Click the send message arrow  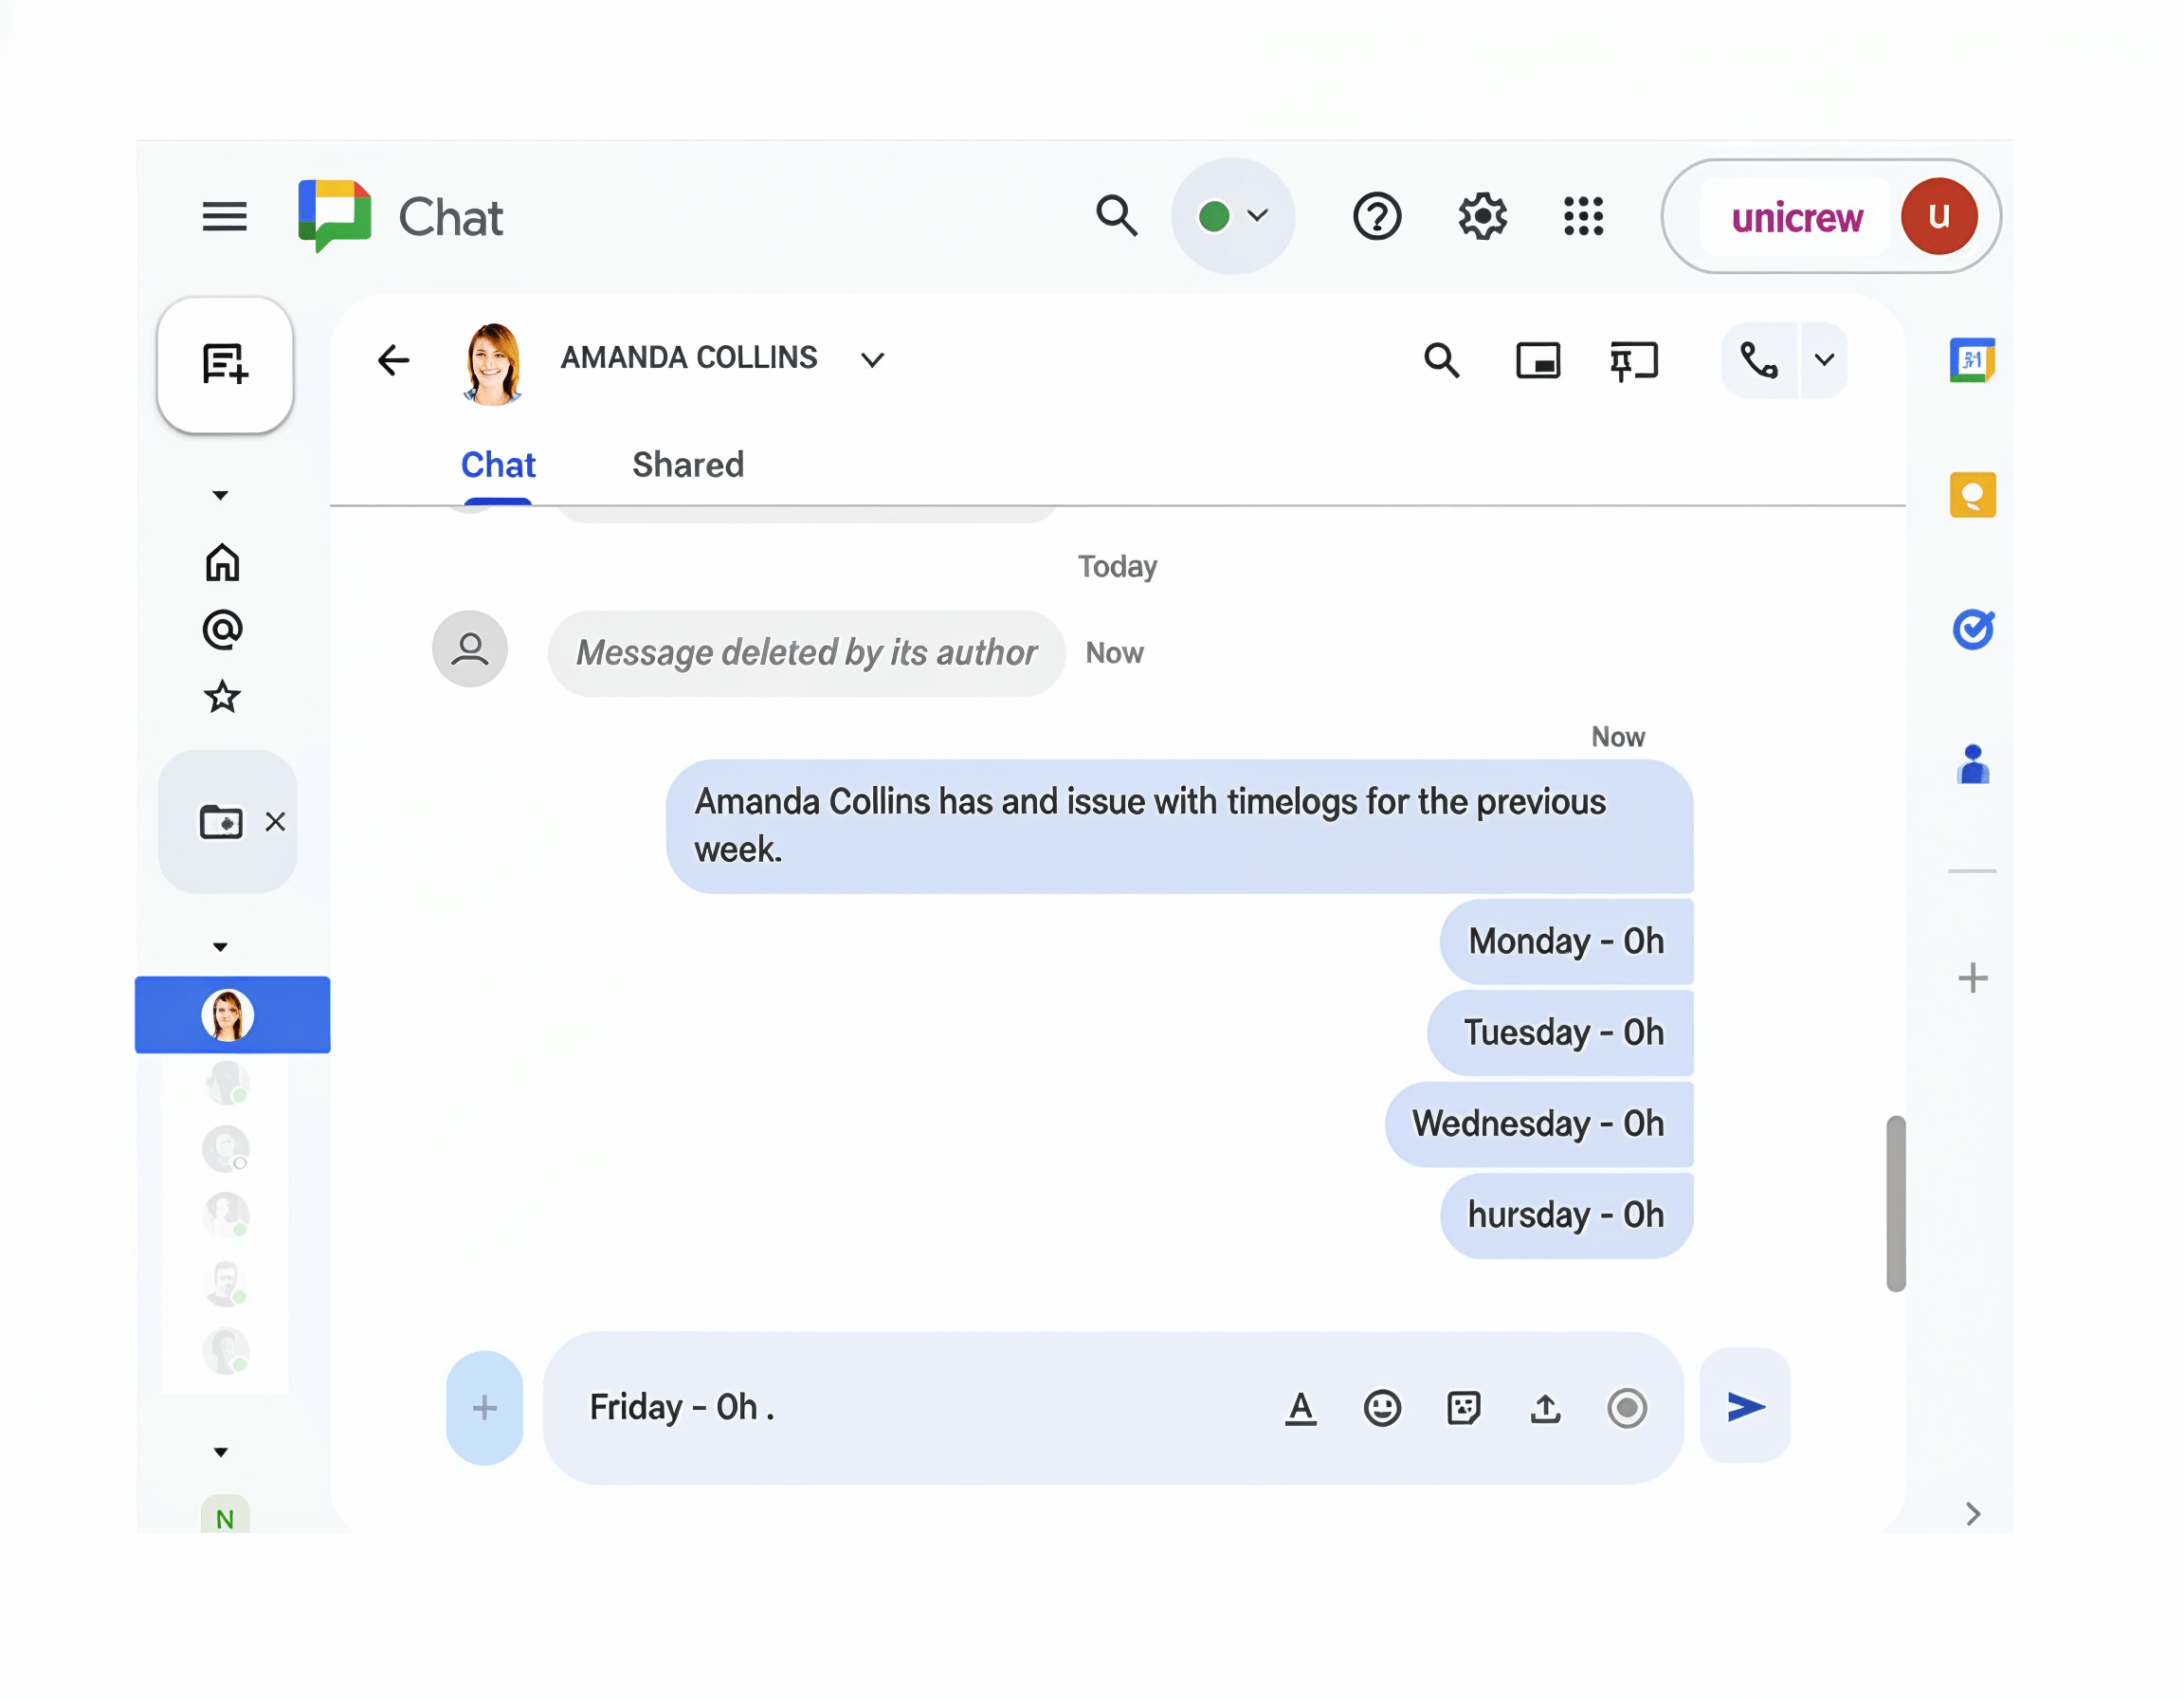point(1747,1408)
